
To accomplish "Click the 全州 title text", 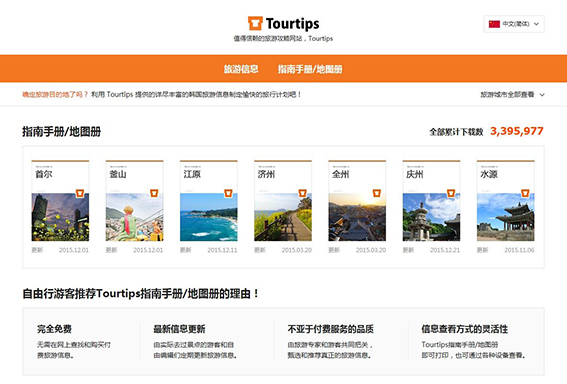I will click(x=341, y=174).
